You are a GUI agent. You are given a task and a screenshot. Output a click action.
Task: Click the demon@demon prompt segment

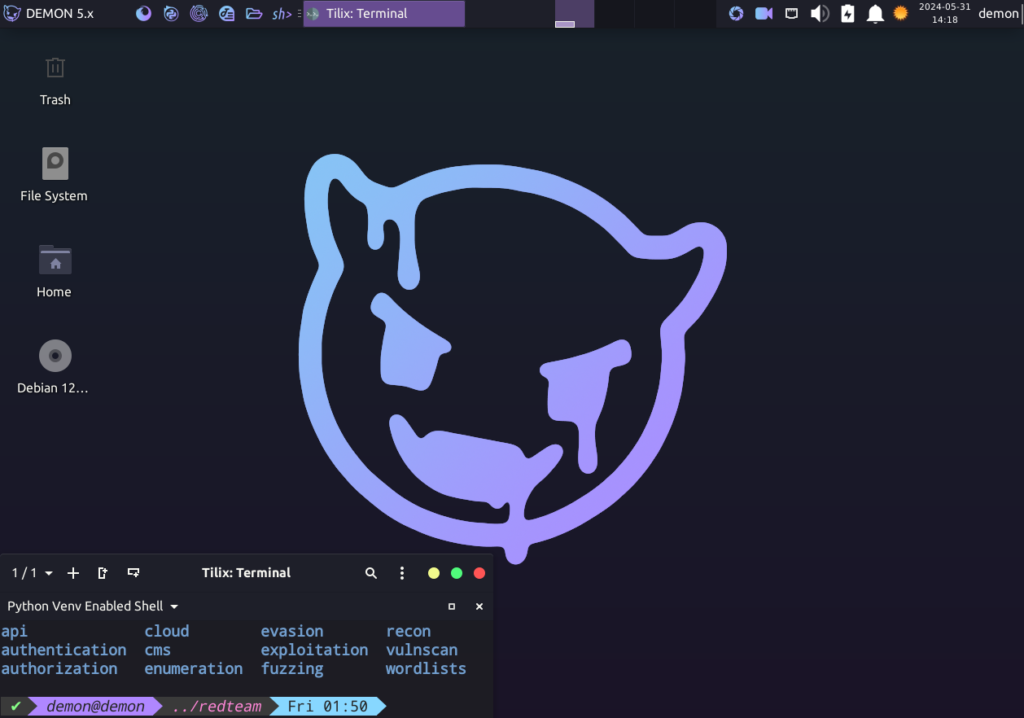(x=95, y=706)
